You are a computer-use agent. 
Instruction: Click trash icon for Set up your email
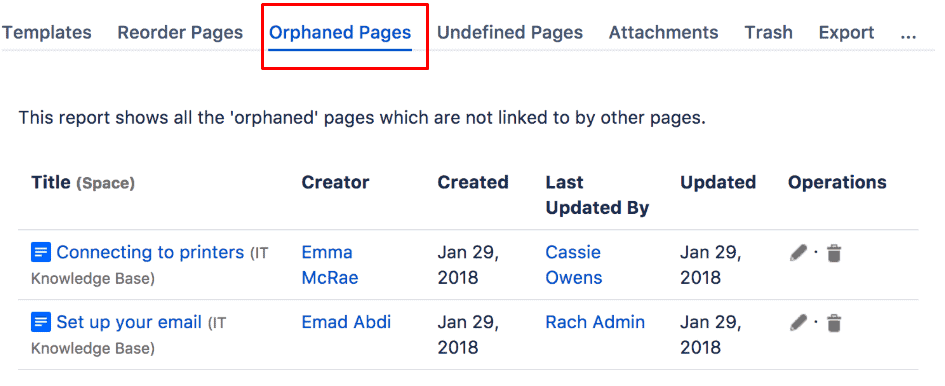tap(834, 323)
